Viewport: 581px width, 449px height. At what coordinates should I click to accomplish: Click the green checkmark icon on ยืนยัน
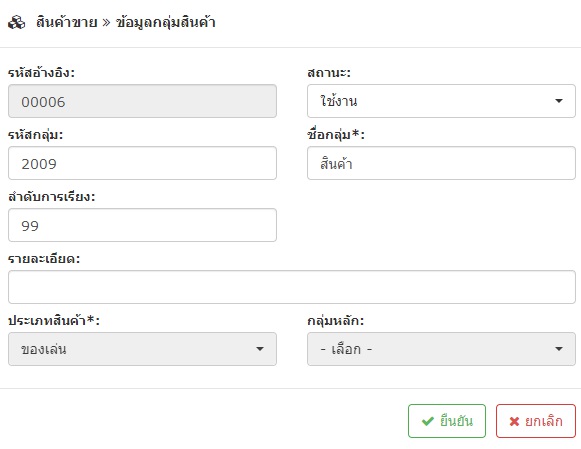pyautogui.click(x=428, y=421)
